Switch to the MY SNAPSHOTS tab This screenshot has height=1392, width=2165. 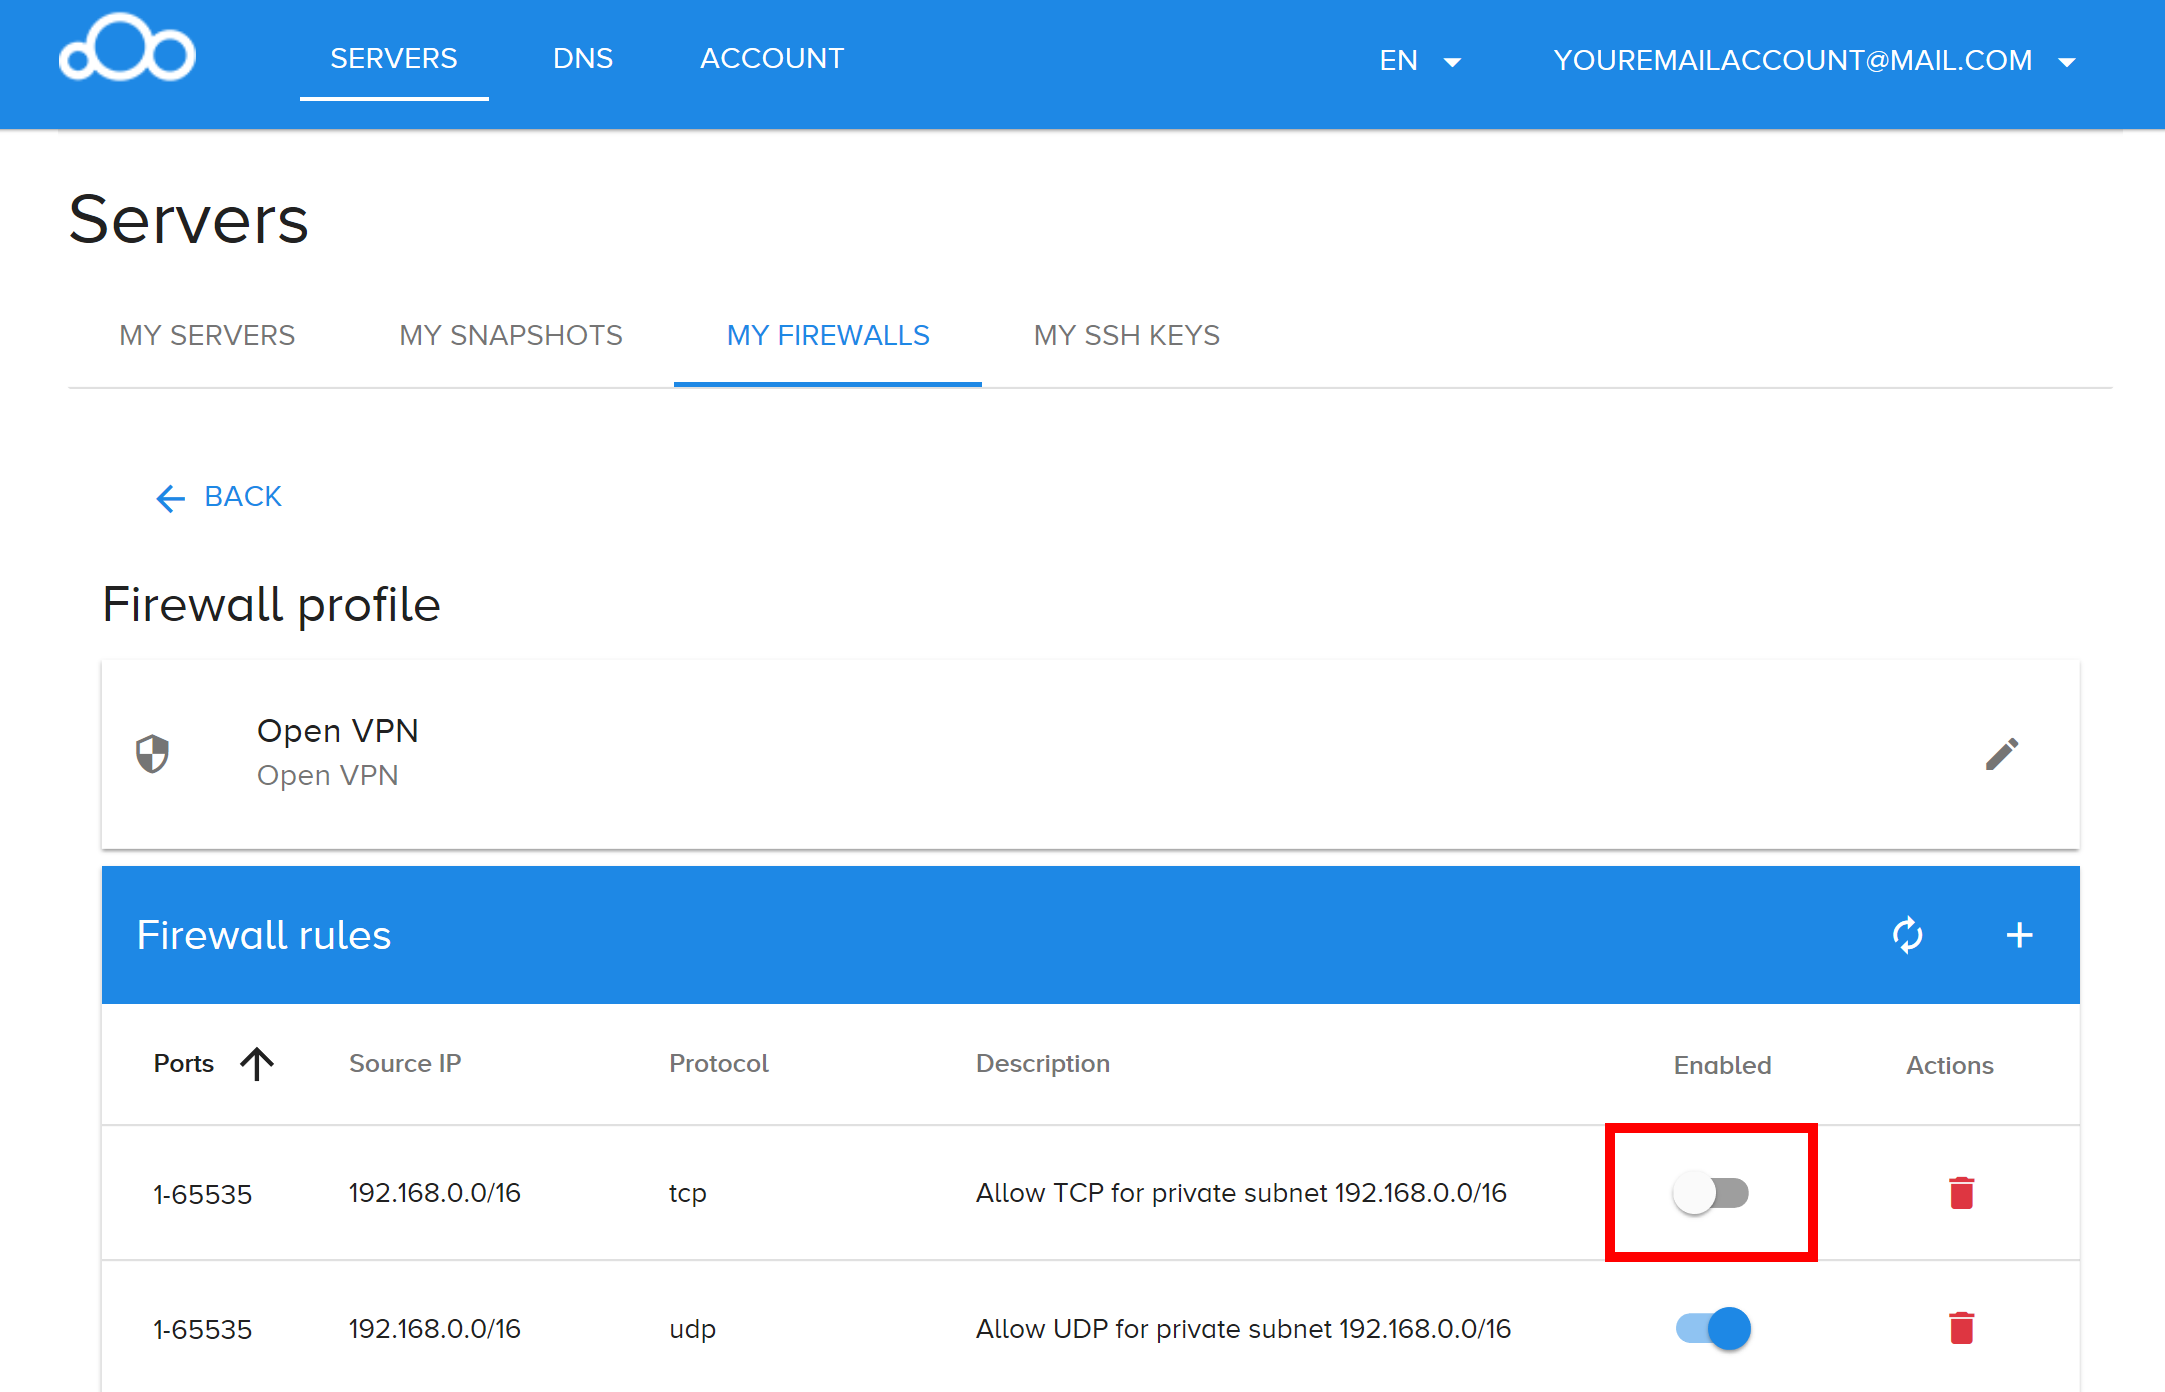(x=511, y=336)
